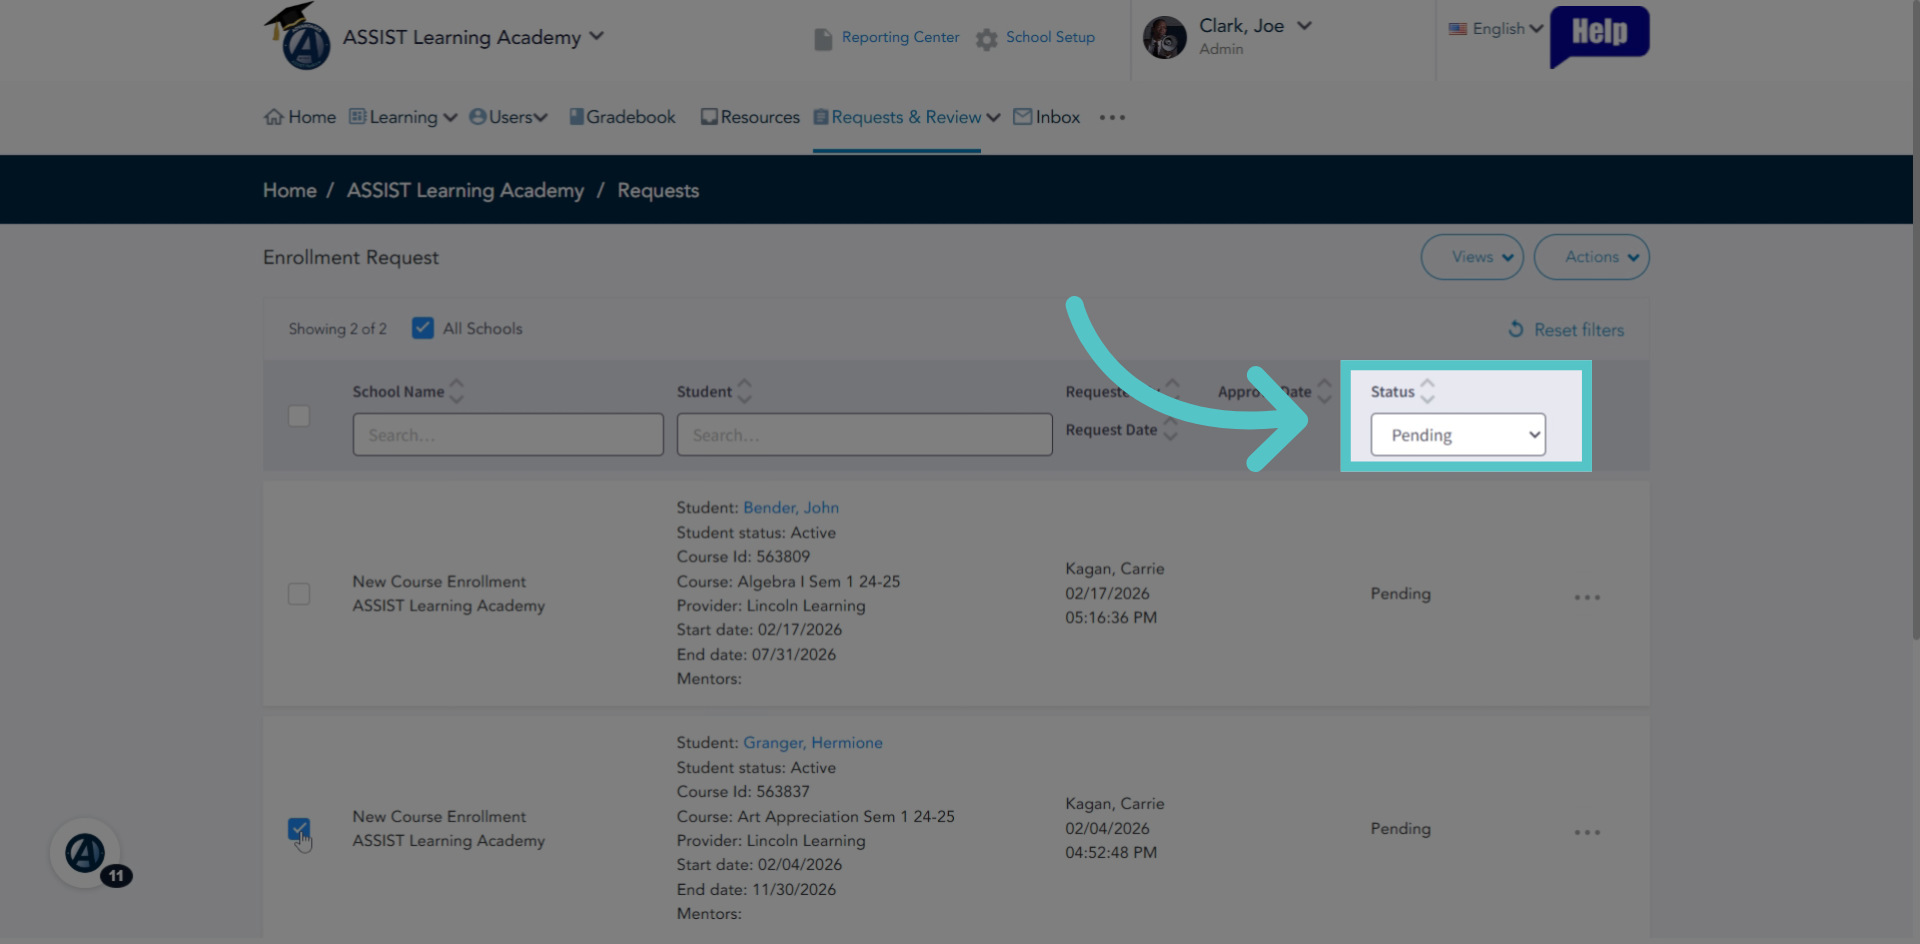Open the Help speech bubble
1920x944 pixels.
click(x=1599, y=36)
